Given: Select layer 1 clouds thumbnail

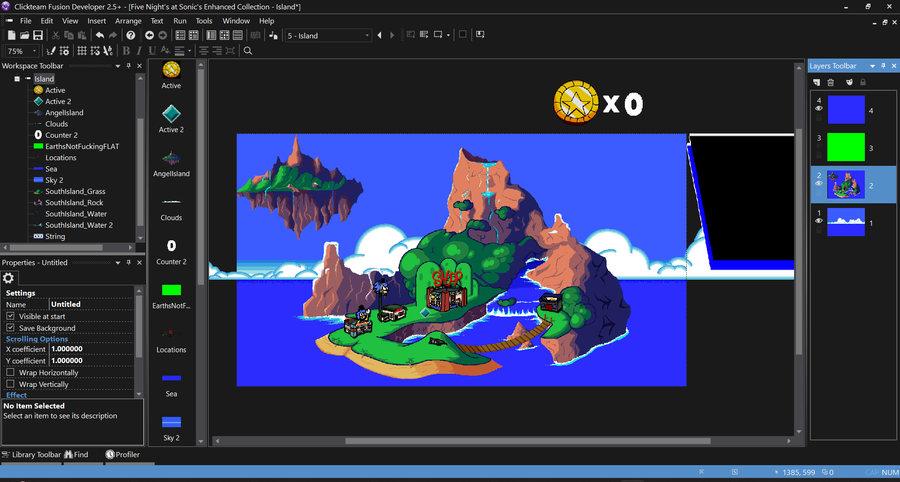Looking at the screenshot, I should [x=845, y=222].
